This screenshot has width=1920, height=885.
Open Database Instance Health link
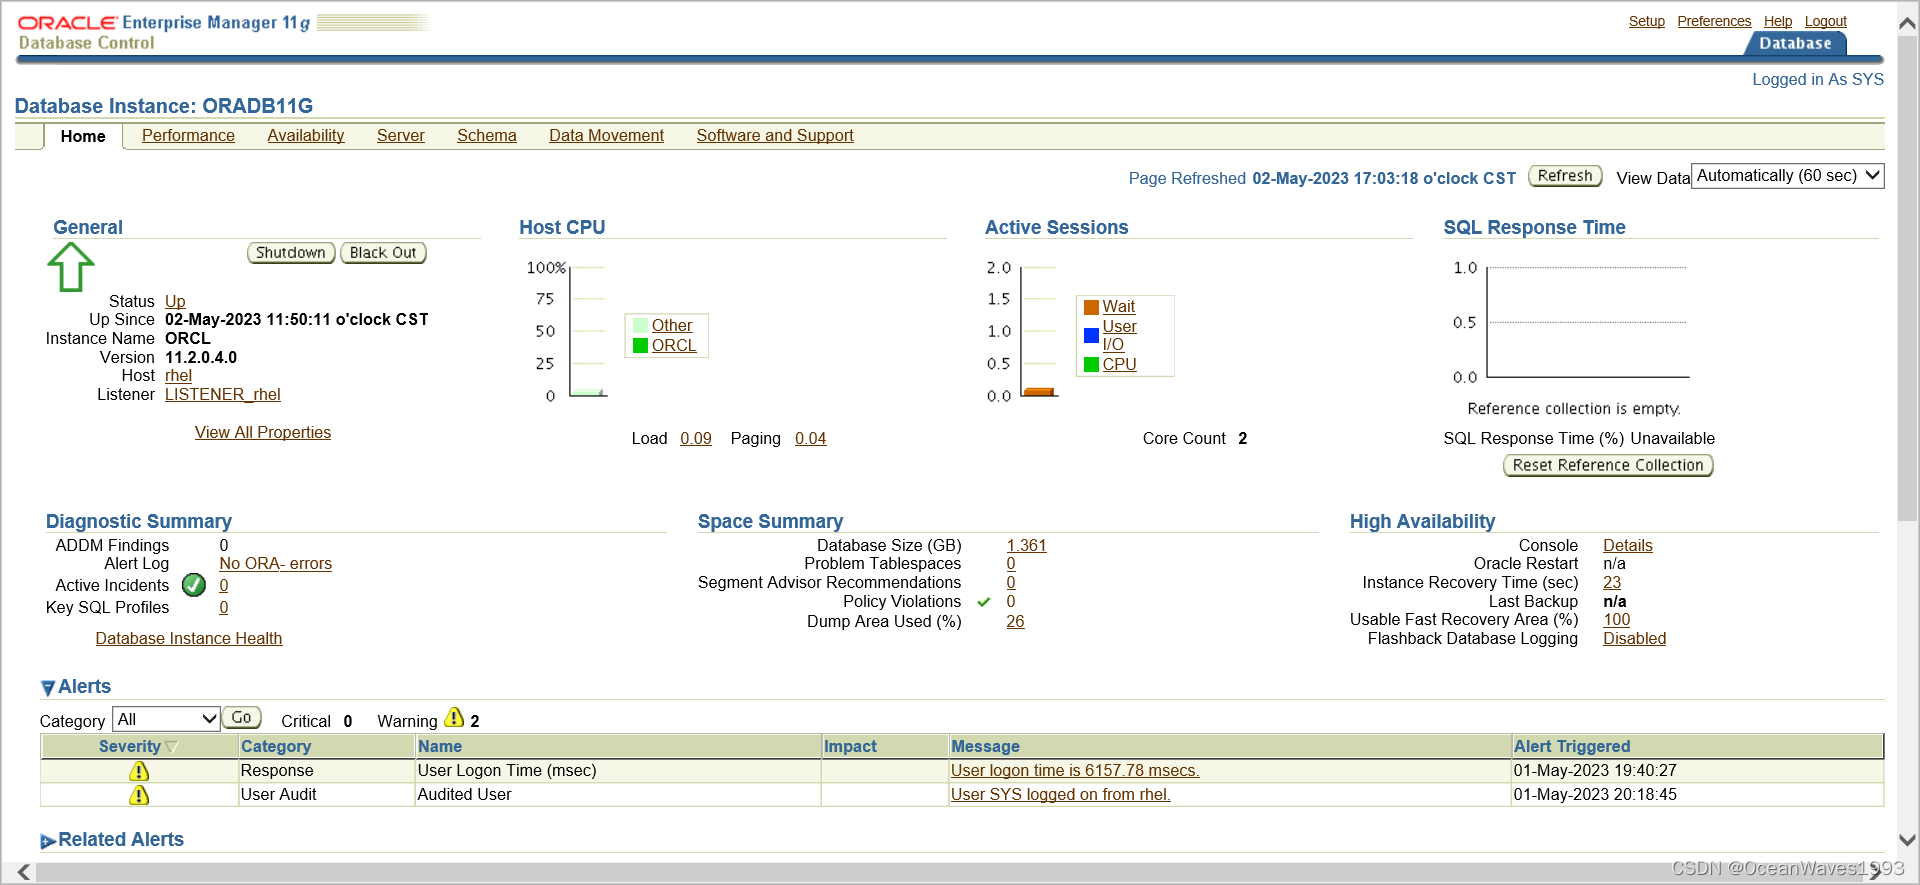189,639
